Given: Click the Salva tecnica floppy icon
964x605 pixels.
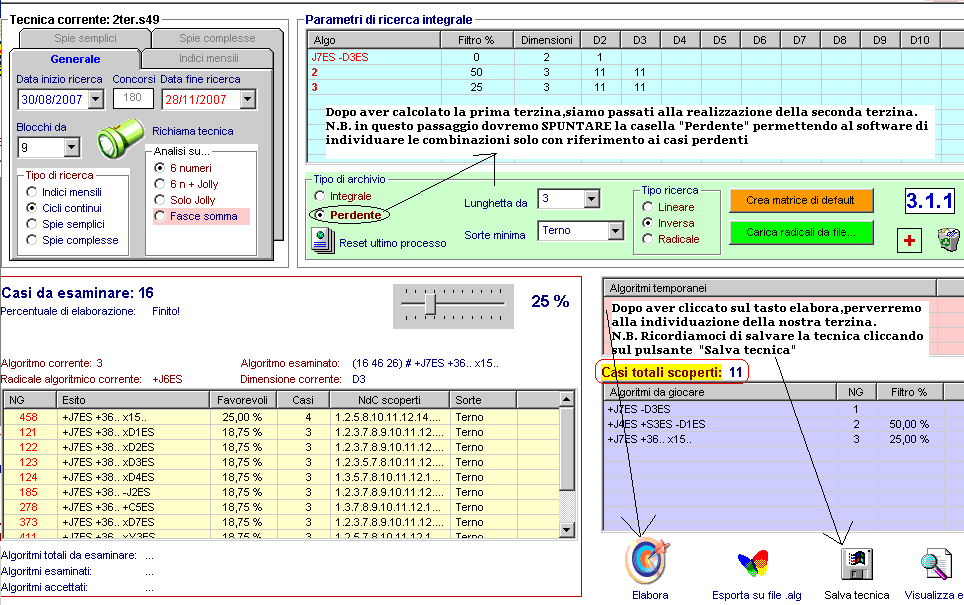Looking at the screenshot, I should tap(856, 564).
